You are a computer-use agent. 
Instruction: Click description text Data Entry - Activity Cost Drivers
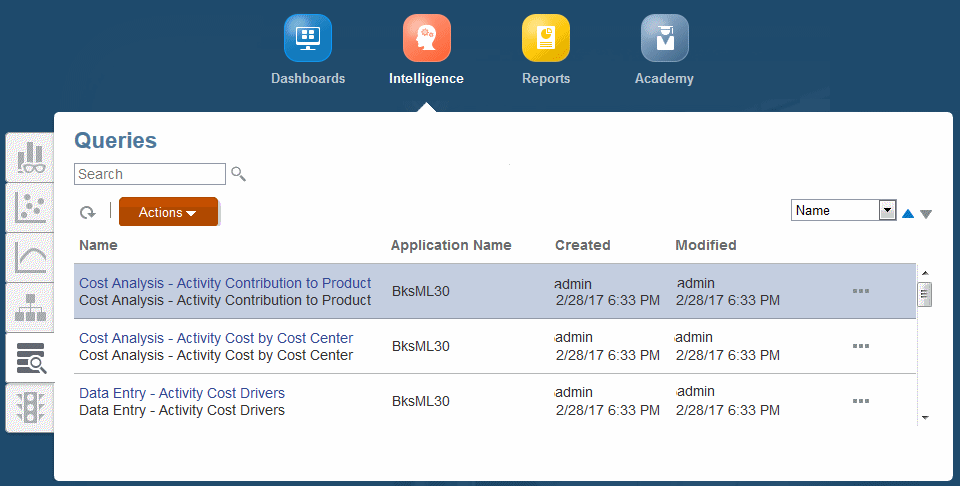coord(182,410)
